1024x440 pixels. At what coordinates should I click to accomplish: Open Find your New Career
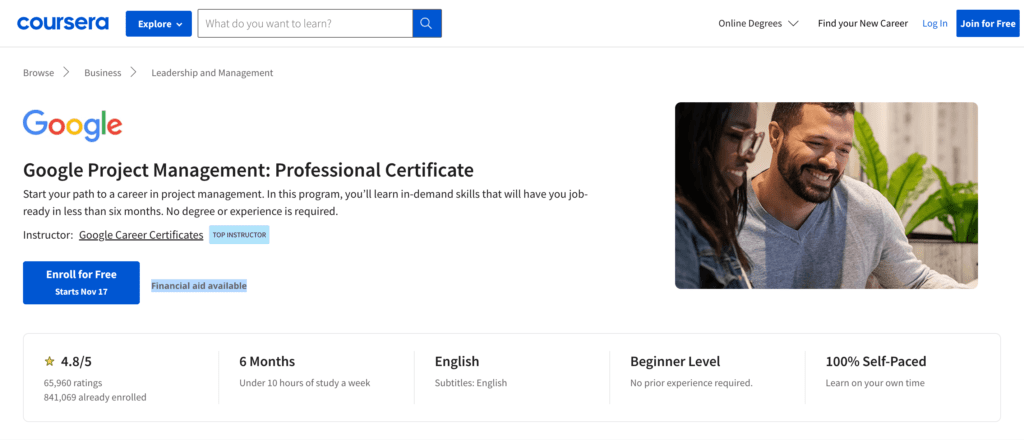862,23
